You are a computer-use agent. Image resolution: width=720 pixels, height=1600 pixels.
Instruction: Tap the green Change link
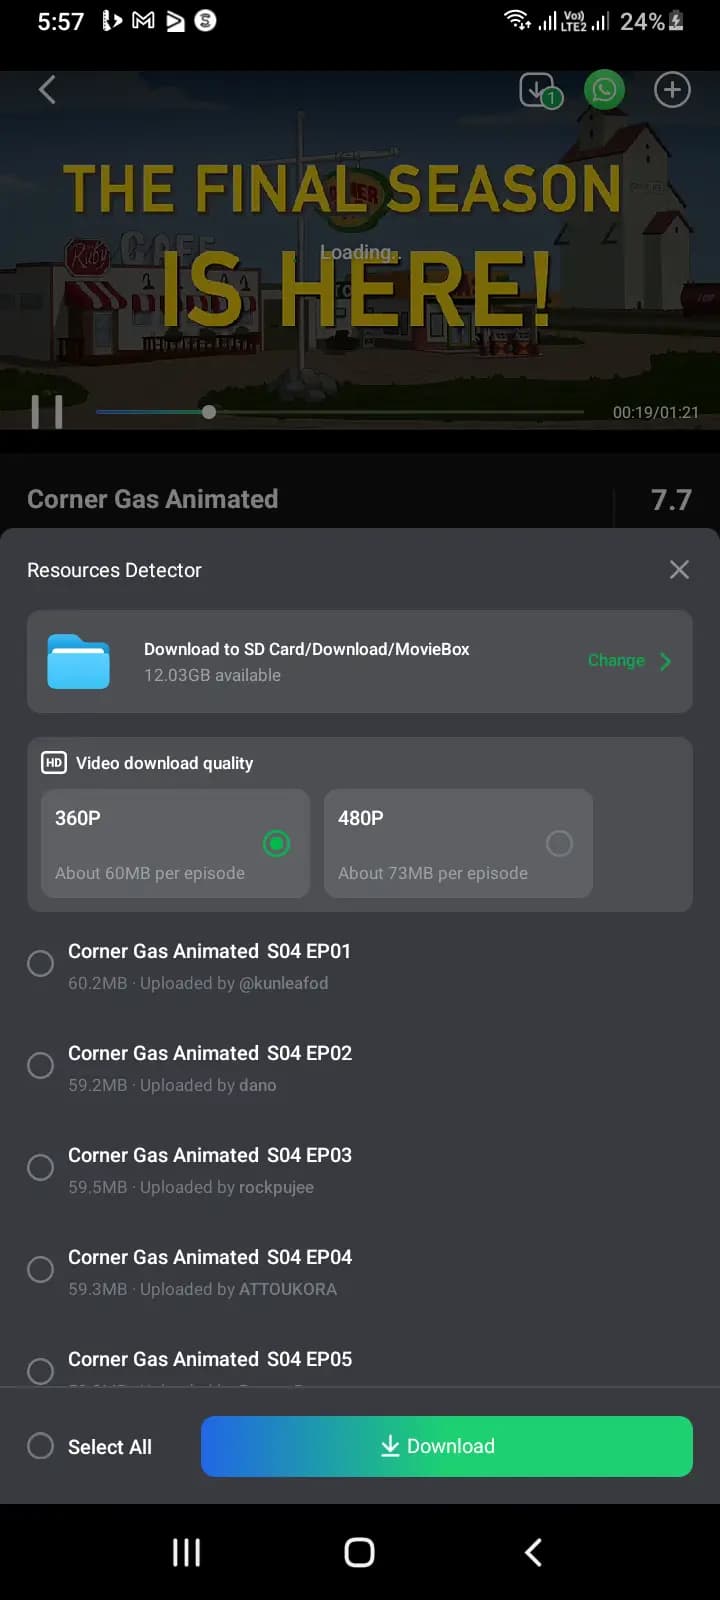(x=616, y=661)
